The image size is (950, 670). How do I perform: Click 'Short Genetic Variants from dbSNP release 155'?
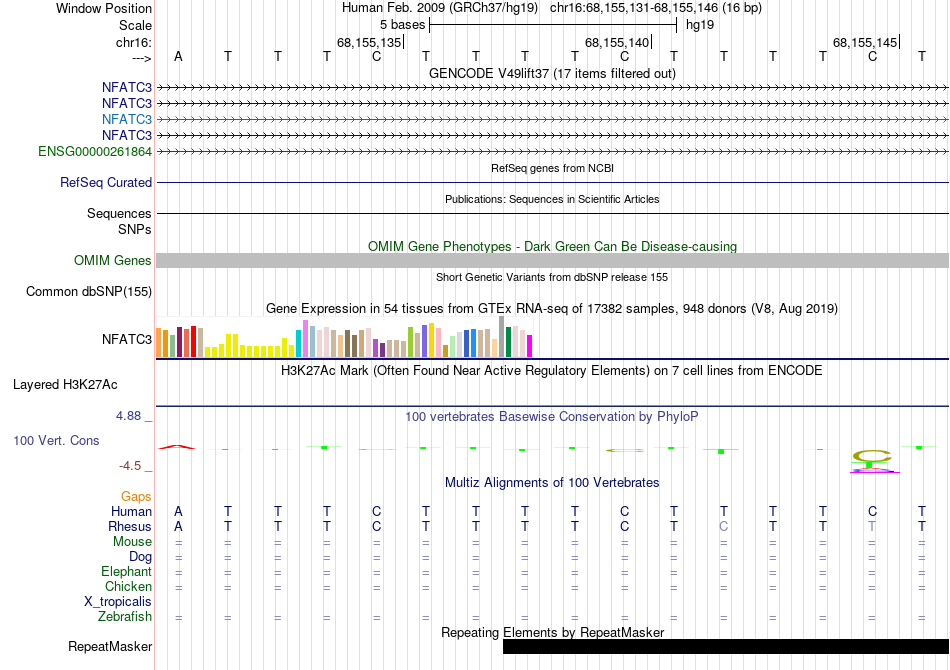pos(552,277)
